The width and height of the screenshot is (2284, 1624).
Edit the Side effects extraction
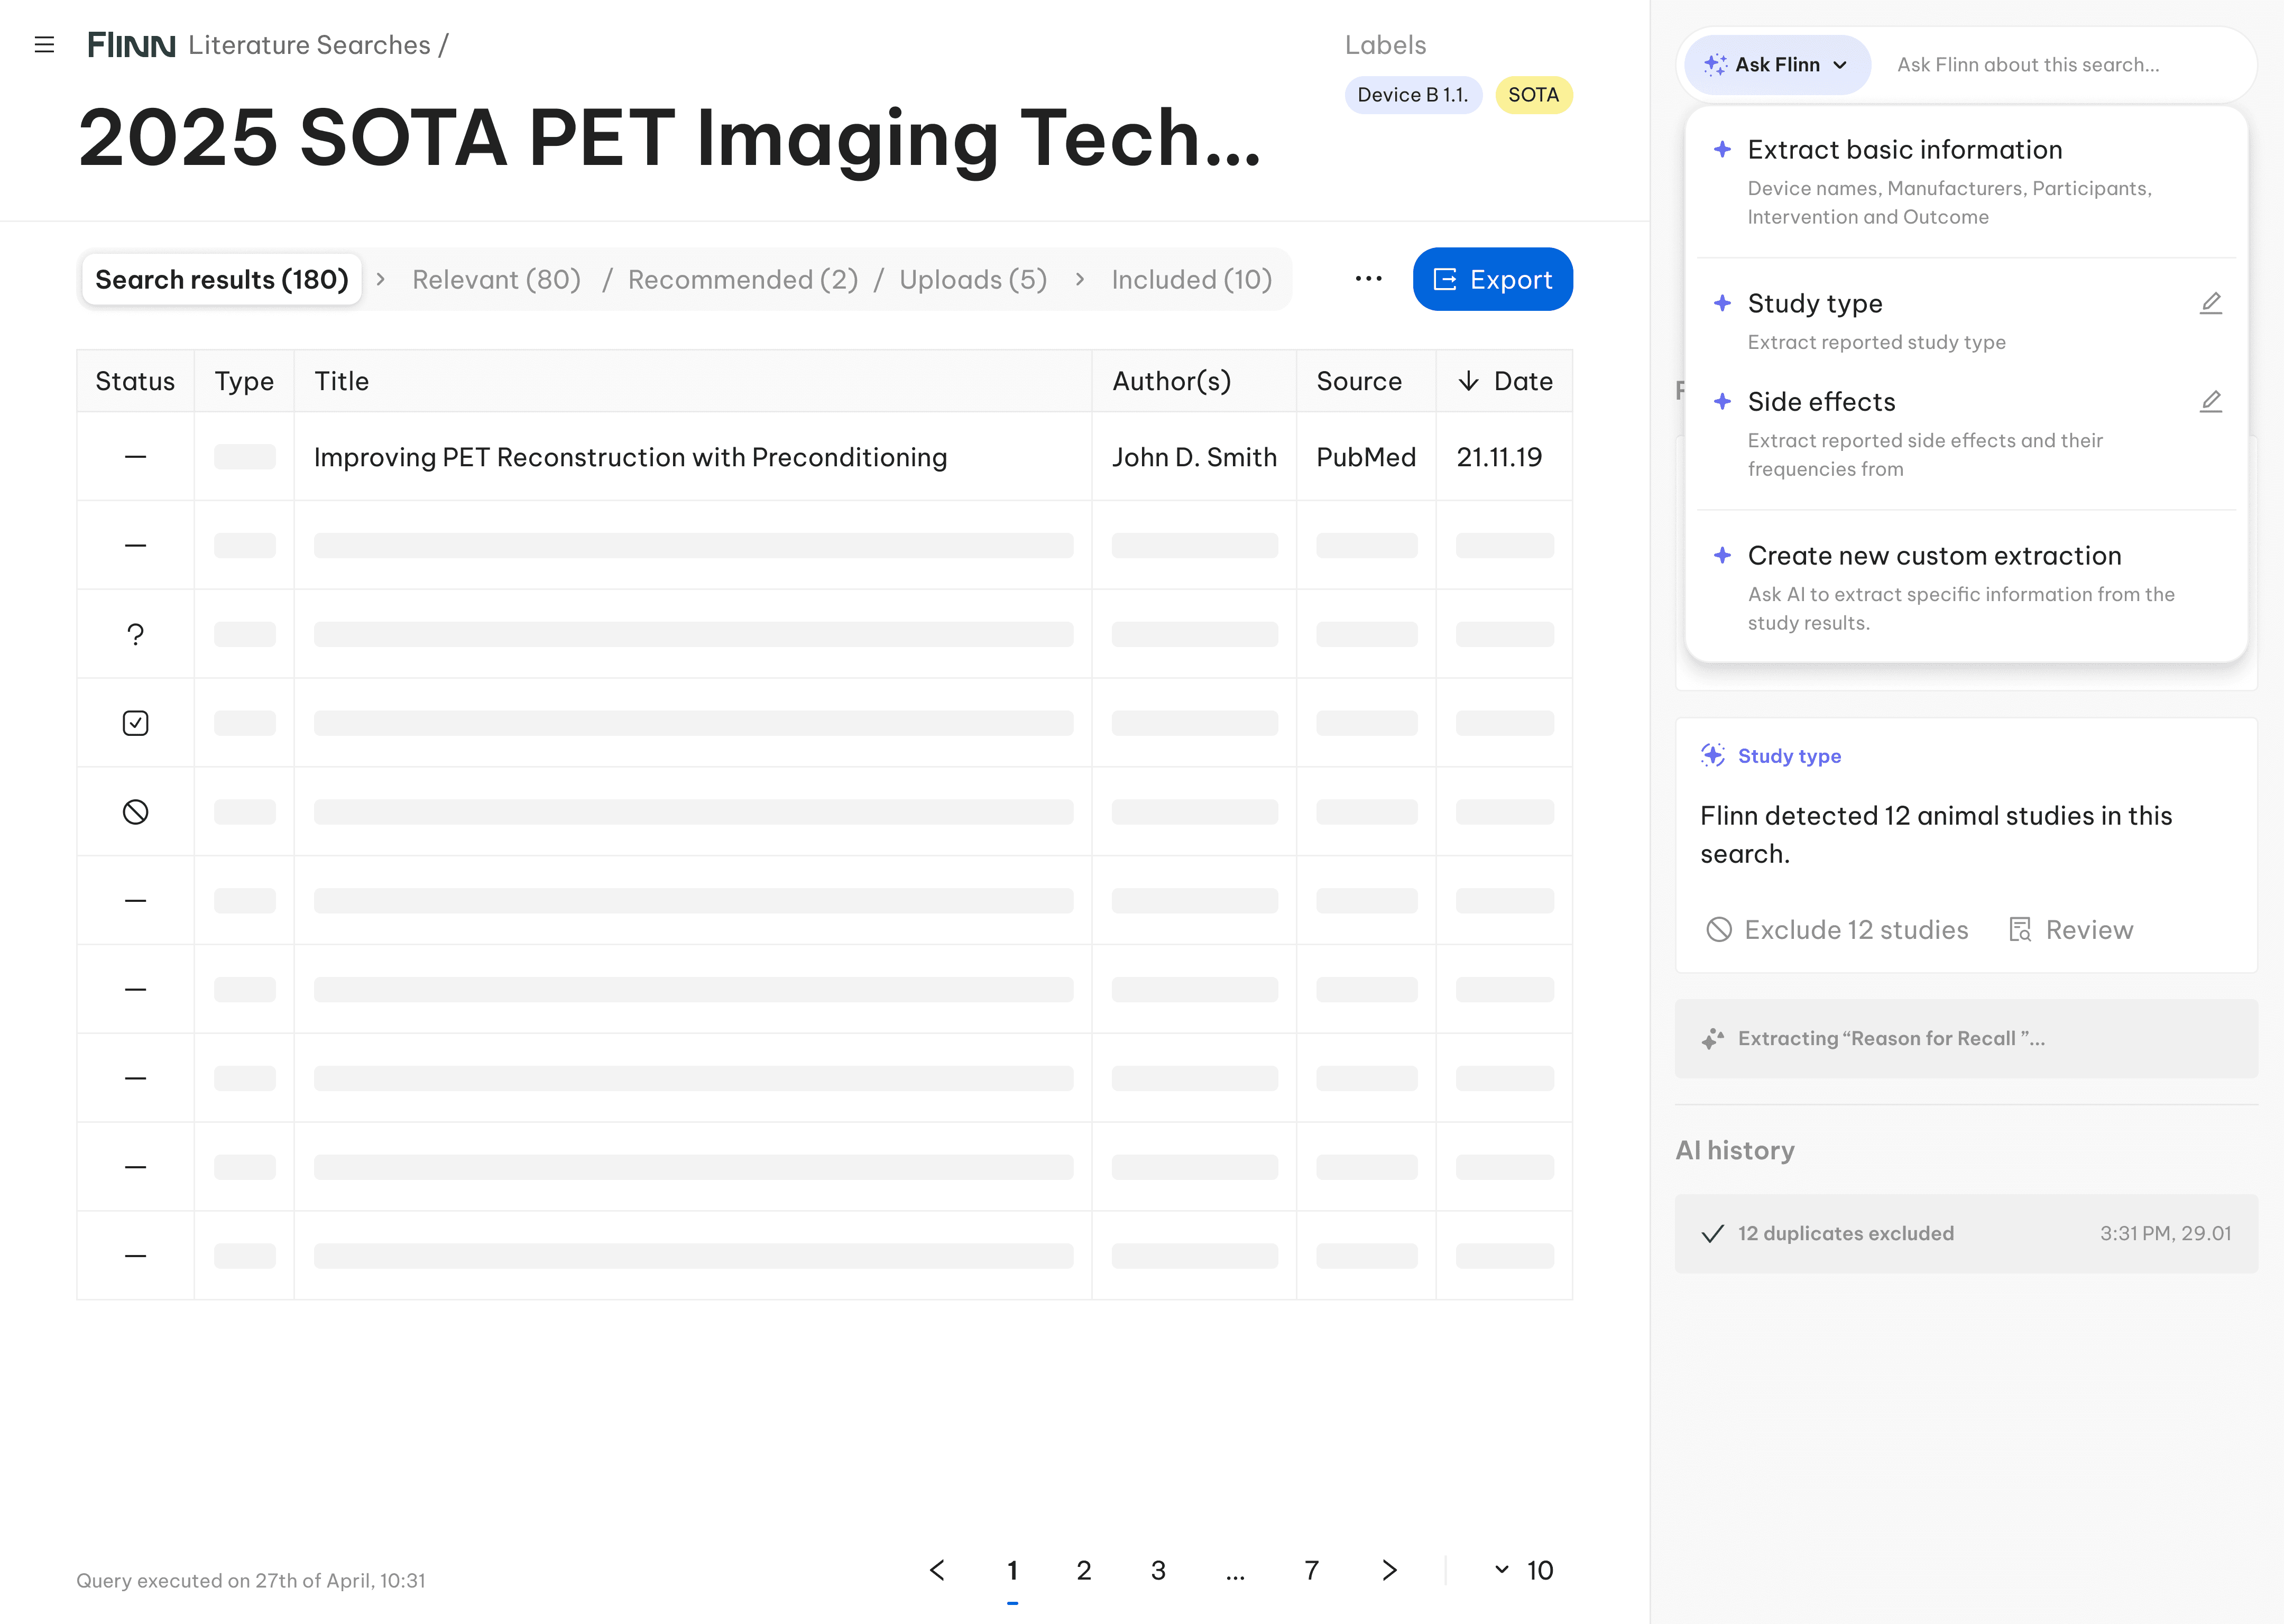[2210, 402]
